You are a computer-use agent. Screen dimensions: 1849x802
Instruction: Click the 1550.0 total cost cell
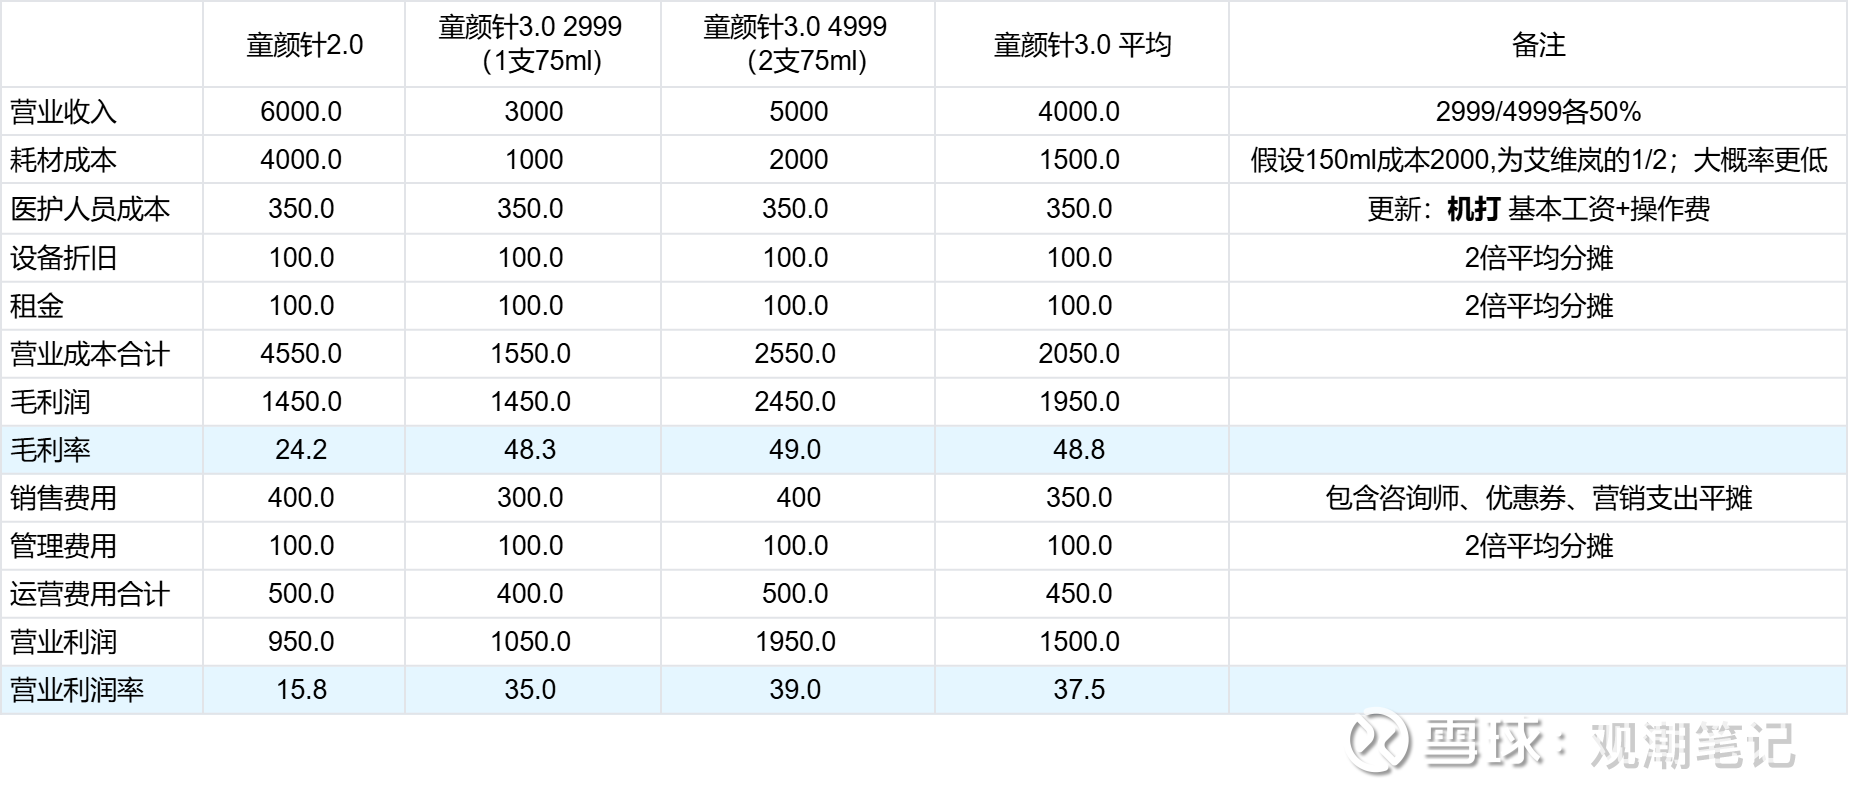[530, 354]
